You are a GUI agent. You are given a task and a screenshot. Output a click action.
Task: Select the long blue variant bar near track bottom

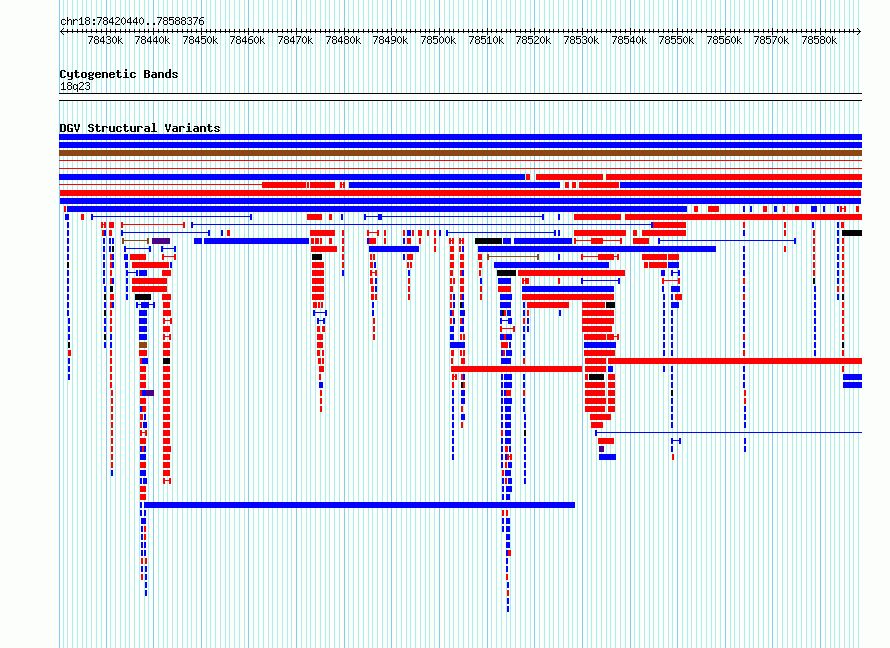(x=359, y=505)
